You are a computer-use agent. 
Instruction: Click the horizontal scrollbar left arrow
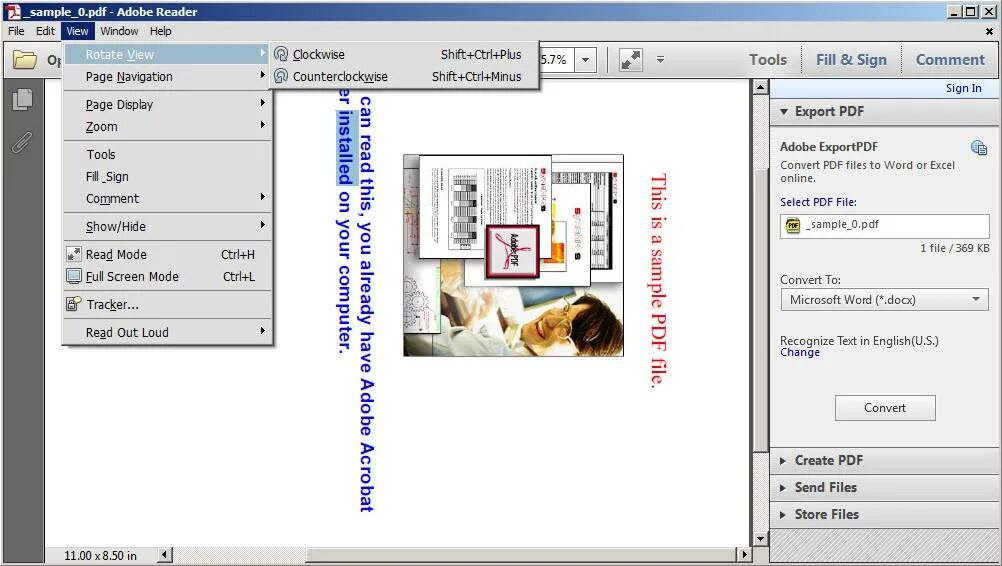[x=165, y=555]
